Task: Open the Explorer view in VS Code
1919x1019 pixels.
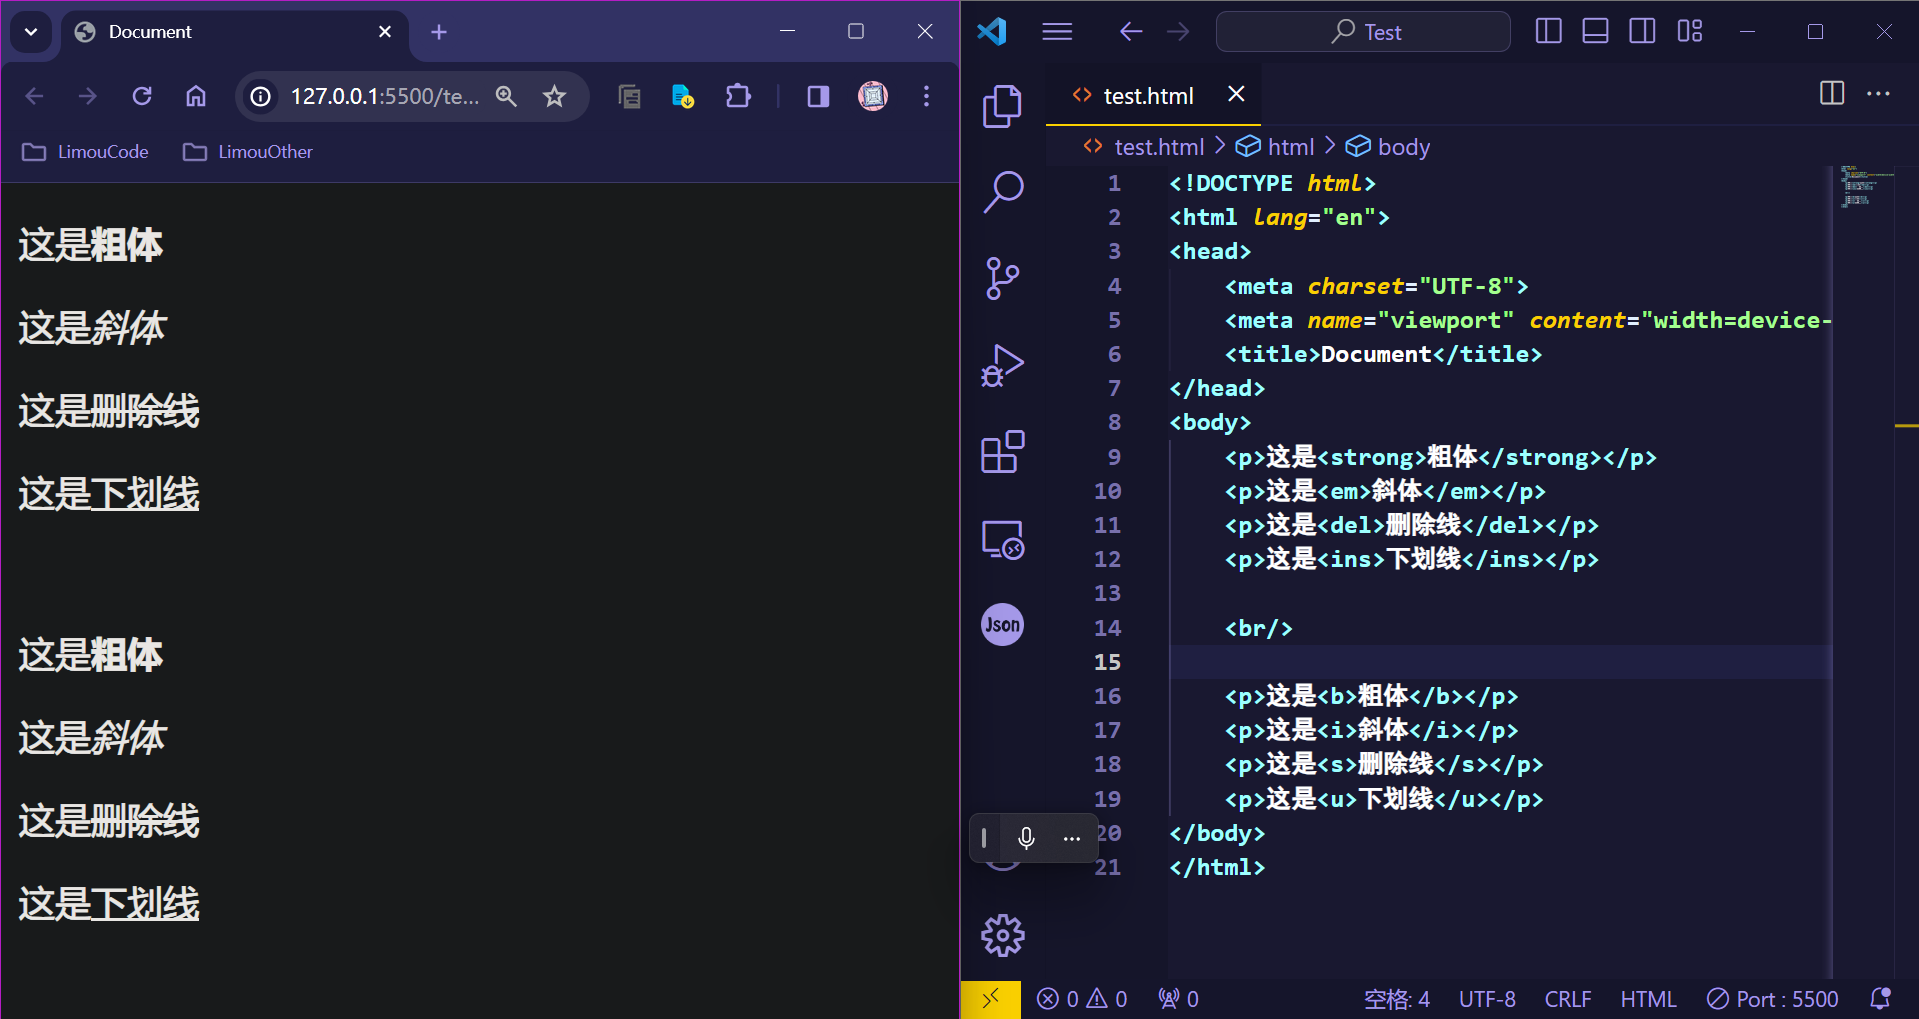Action: (x=1002, y=106)
